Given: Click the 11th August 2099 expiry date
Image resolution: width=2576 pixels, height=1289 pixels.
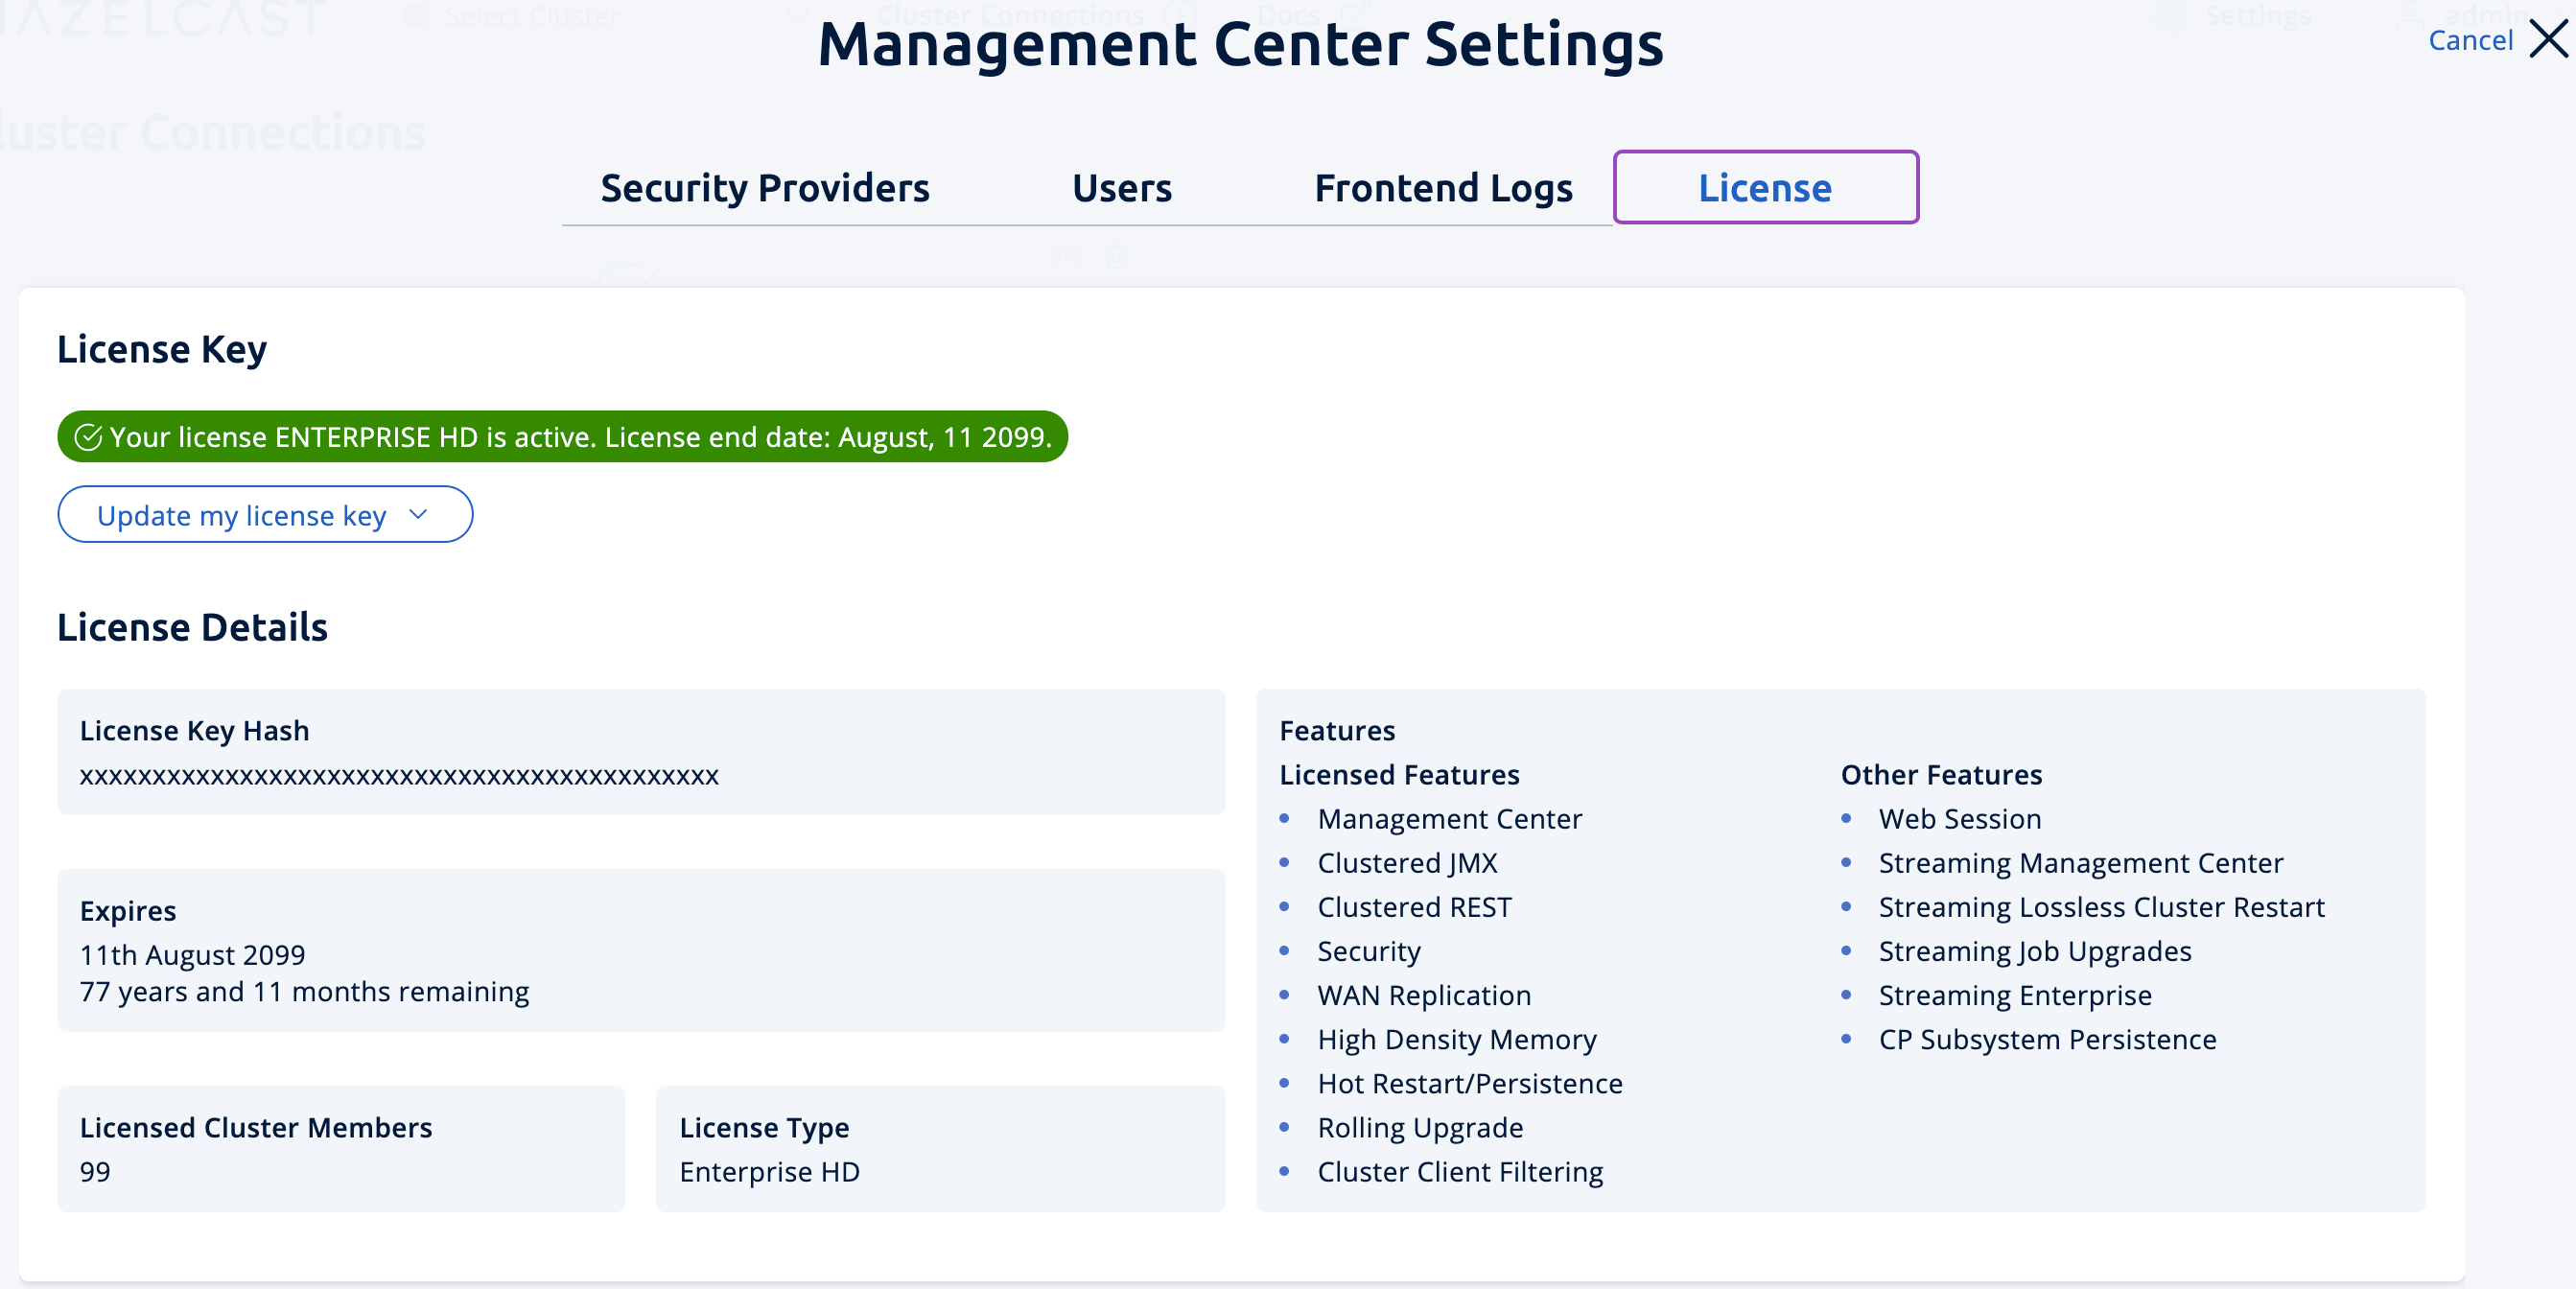Looking at the screenshot, I should click(x=193, y=955).
